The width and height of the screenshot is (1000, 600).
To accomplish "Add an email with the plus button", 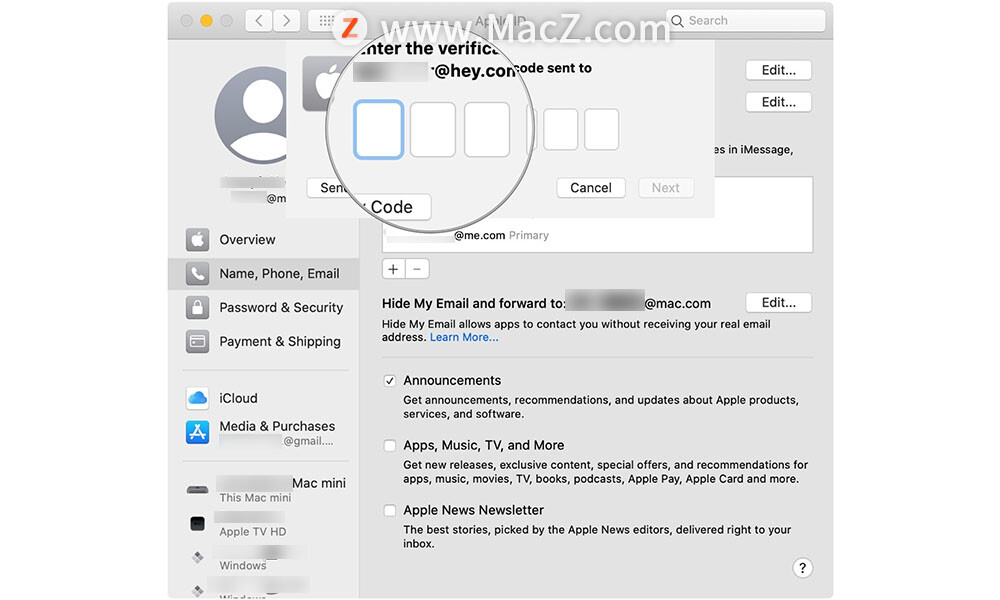I will point(393,269).
